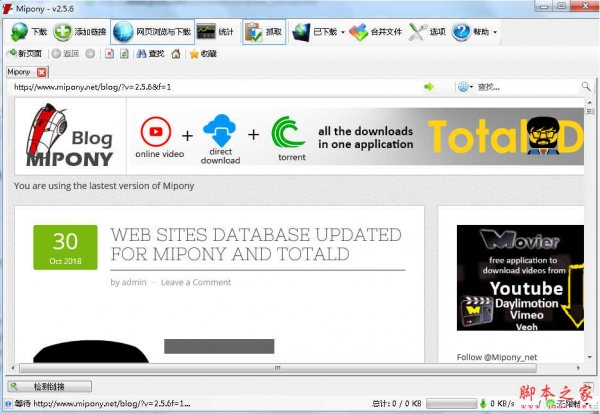This screenshot has width=600, height=414.
Task: Toggle the 抓取 (Capture) clipboard button
Action: coord(264,32)
